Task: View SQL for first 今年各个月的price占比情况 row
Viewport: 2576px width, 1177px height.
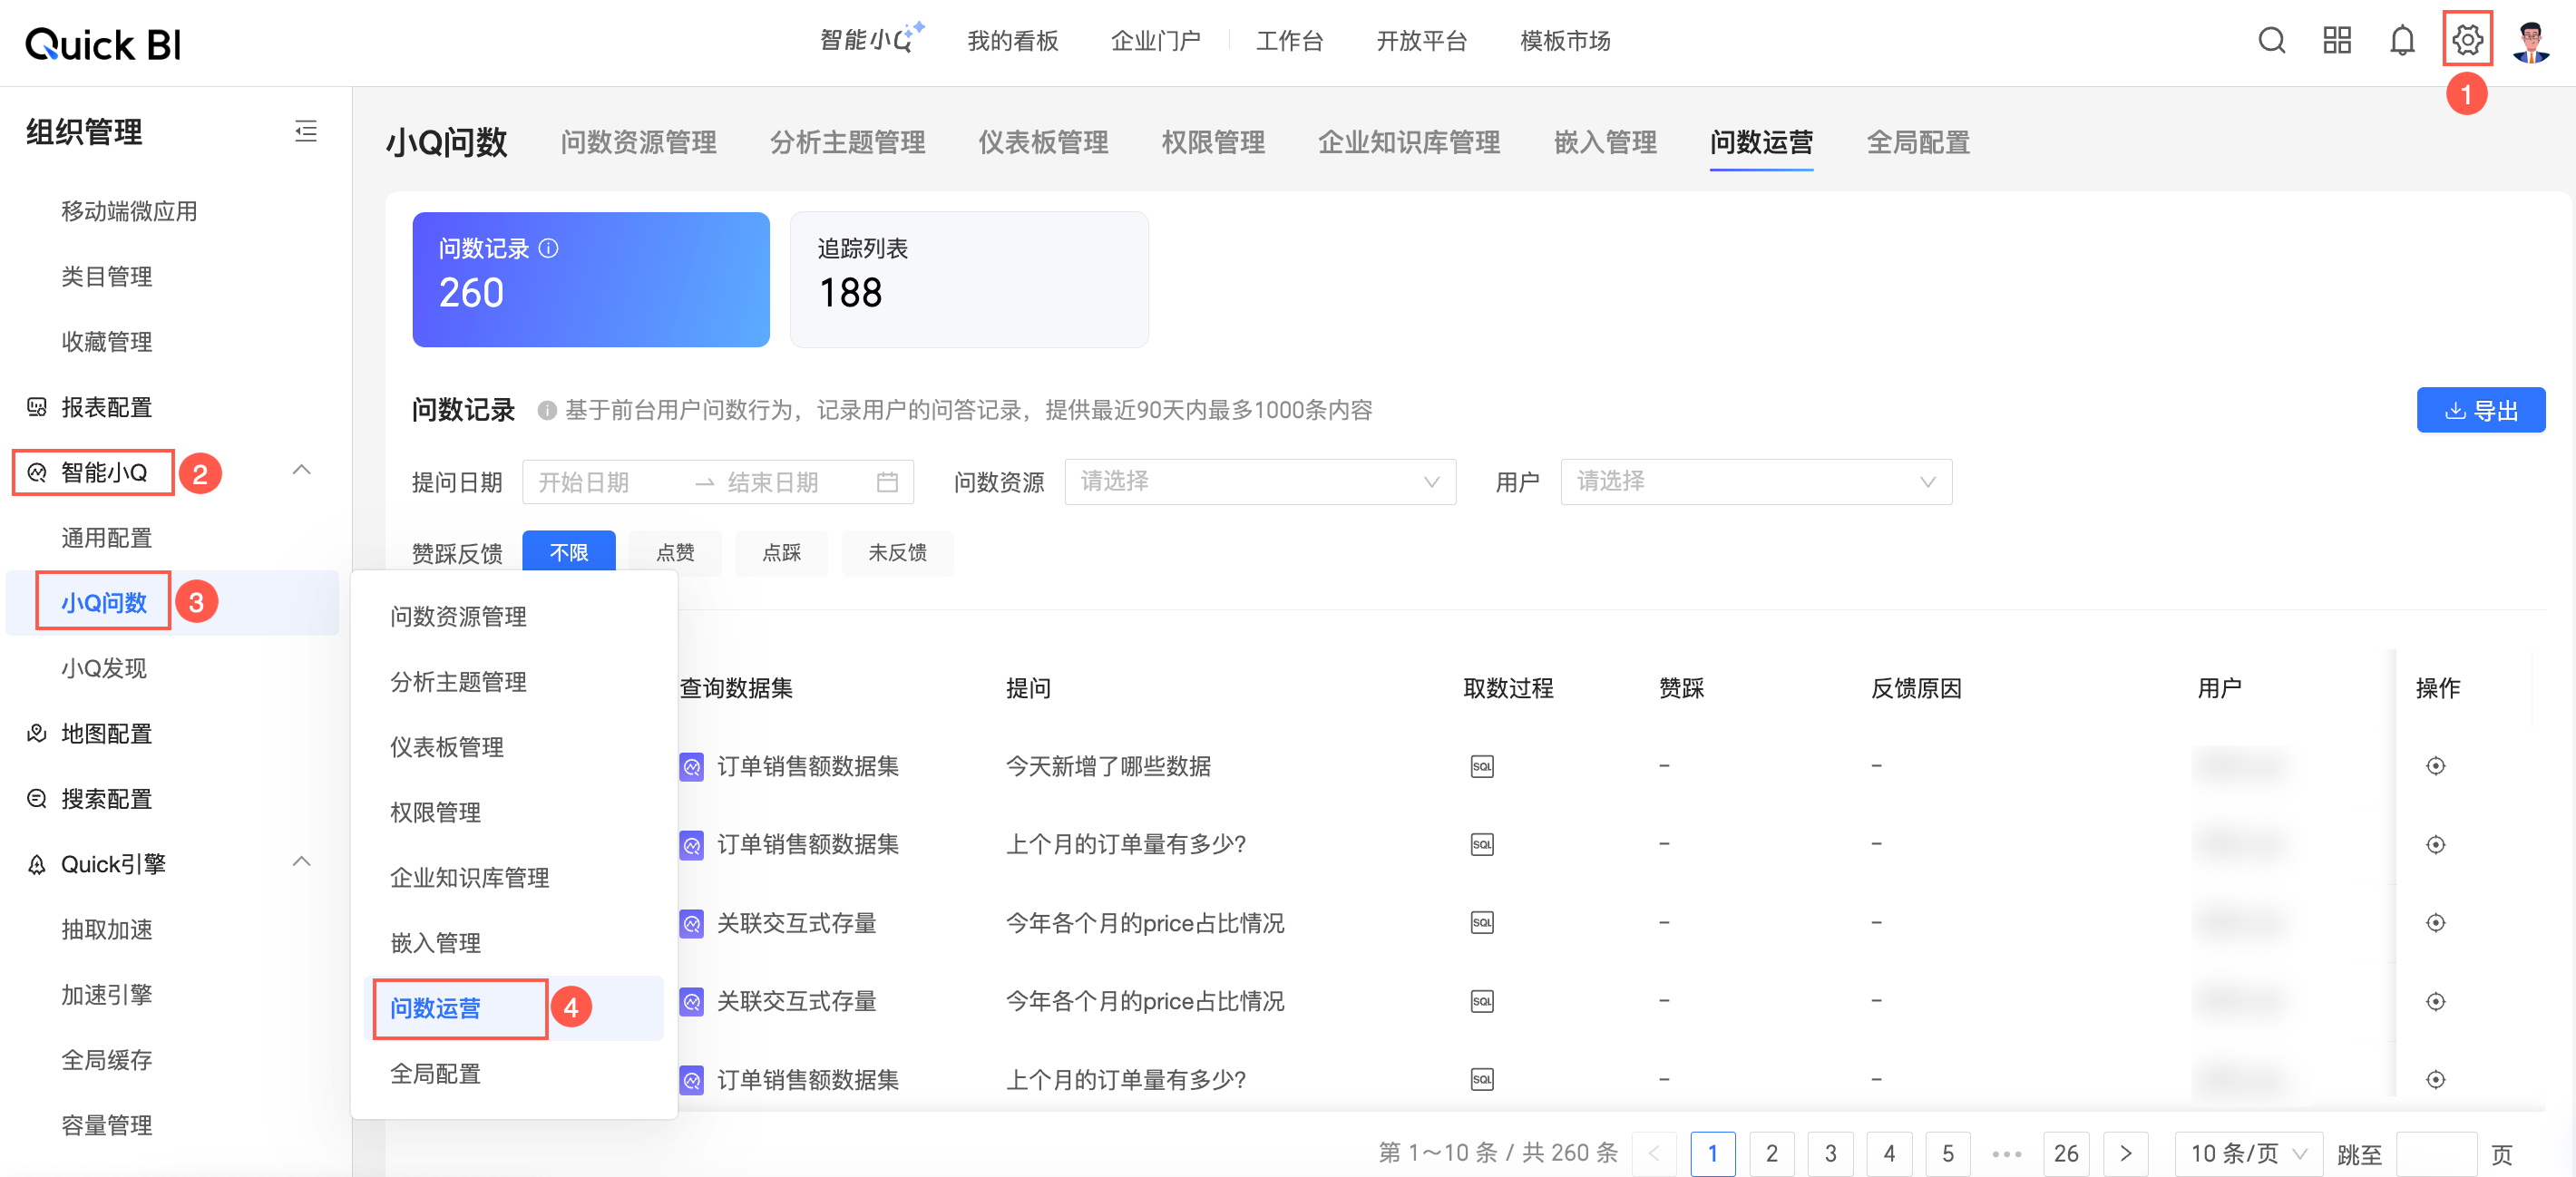Action: point(1482,923)
